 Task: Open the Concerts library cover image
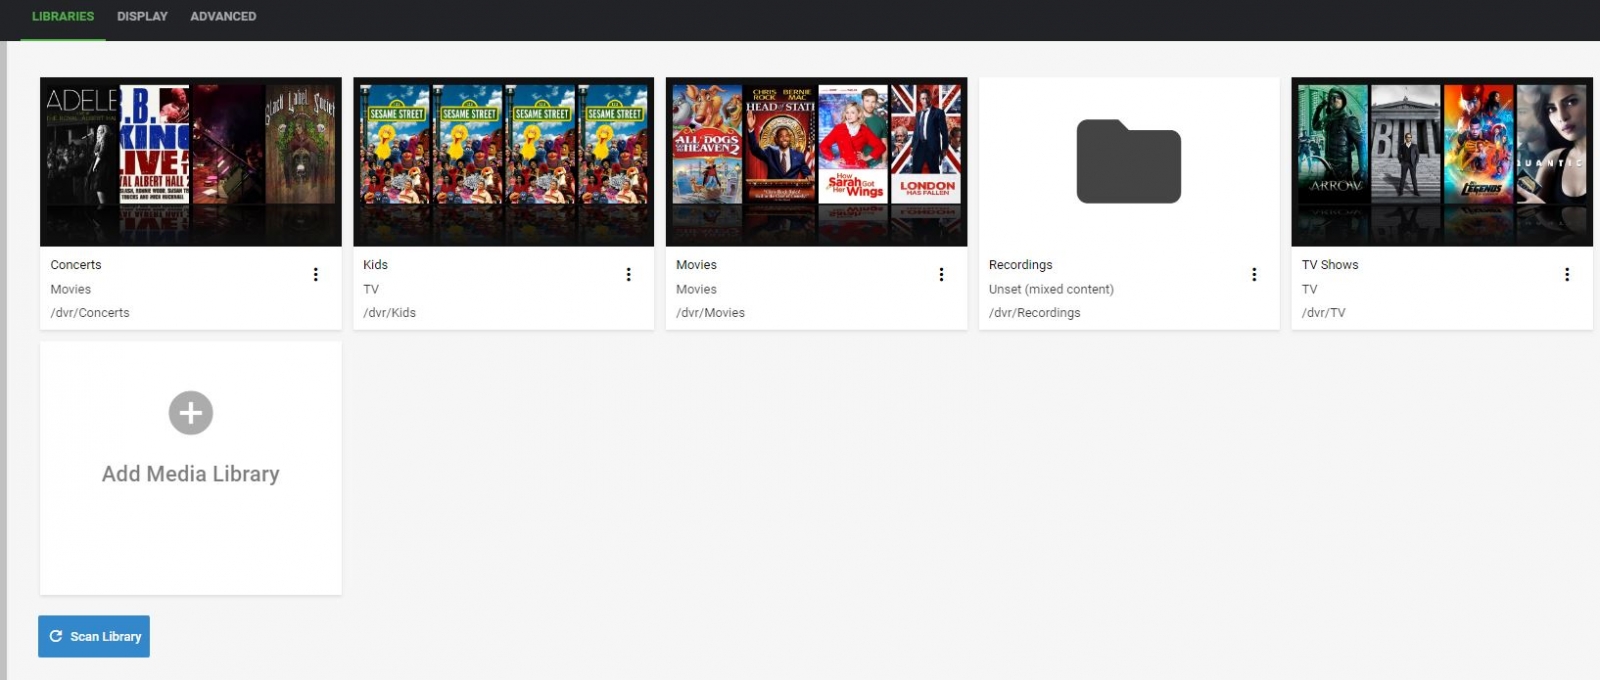click(x=191, y=162)
